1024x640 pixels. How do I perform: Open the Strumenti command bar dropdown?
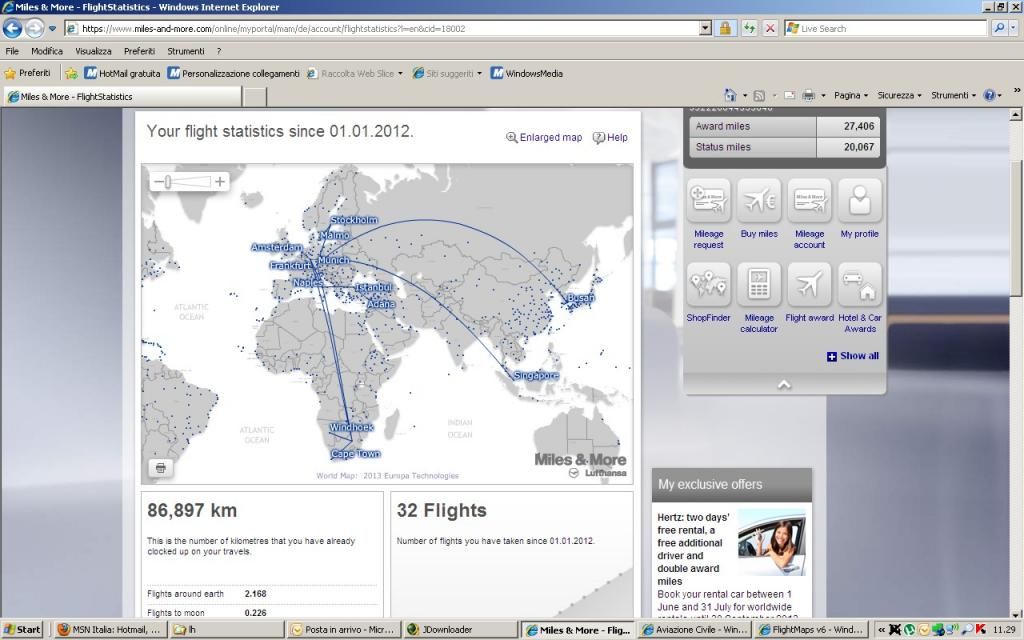click(953, 95)
